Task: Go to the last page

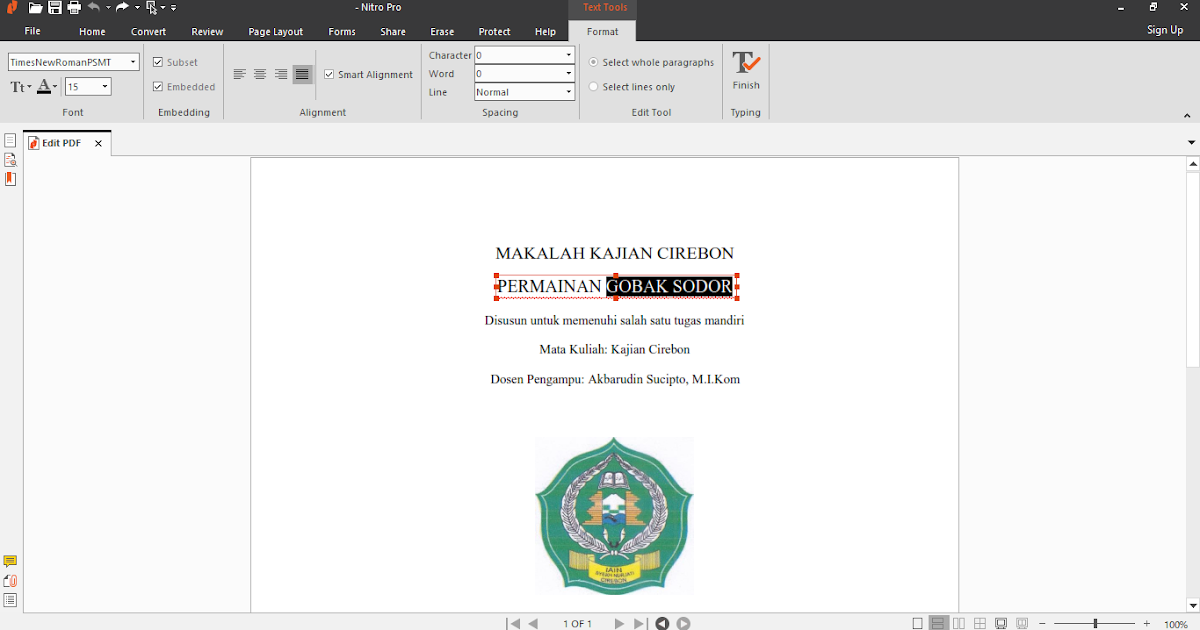Action: pyautogui.click(x=640, y=623)
